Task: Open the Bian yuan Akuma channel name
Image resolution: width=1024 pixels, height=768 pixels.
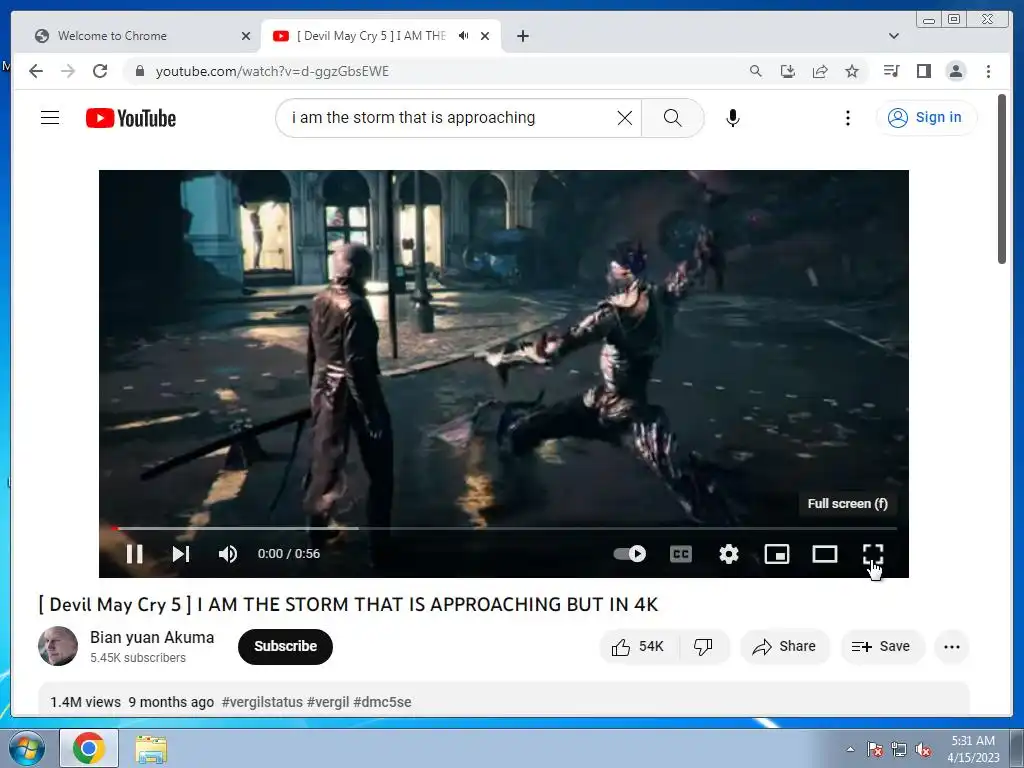Action: 152,637
